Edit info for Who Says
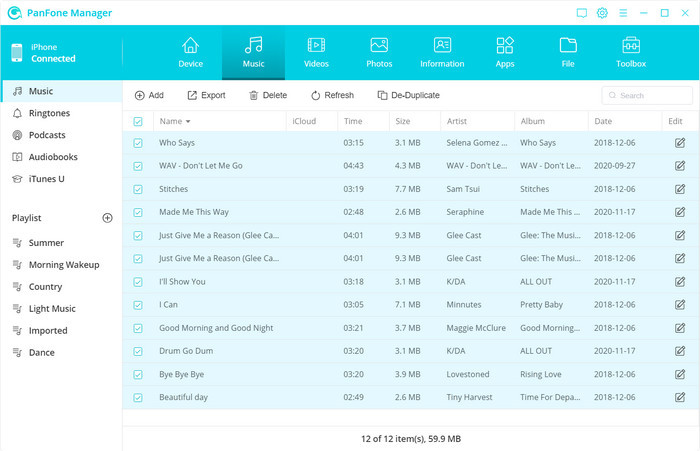Image resolution: width=700 pixels, height=451 pixels. [x=680, y=143]
